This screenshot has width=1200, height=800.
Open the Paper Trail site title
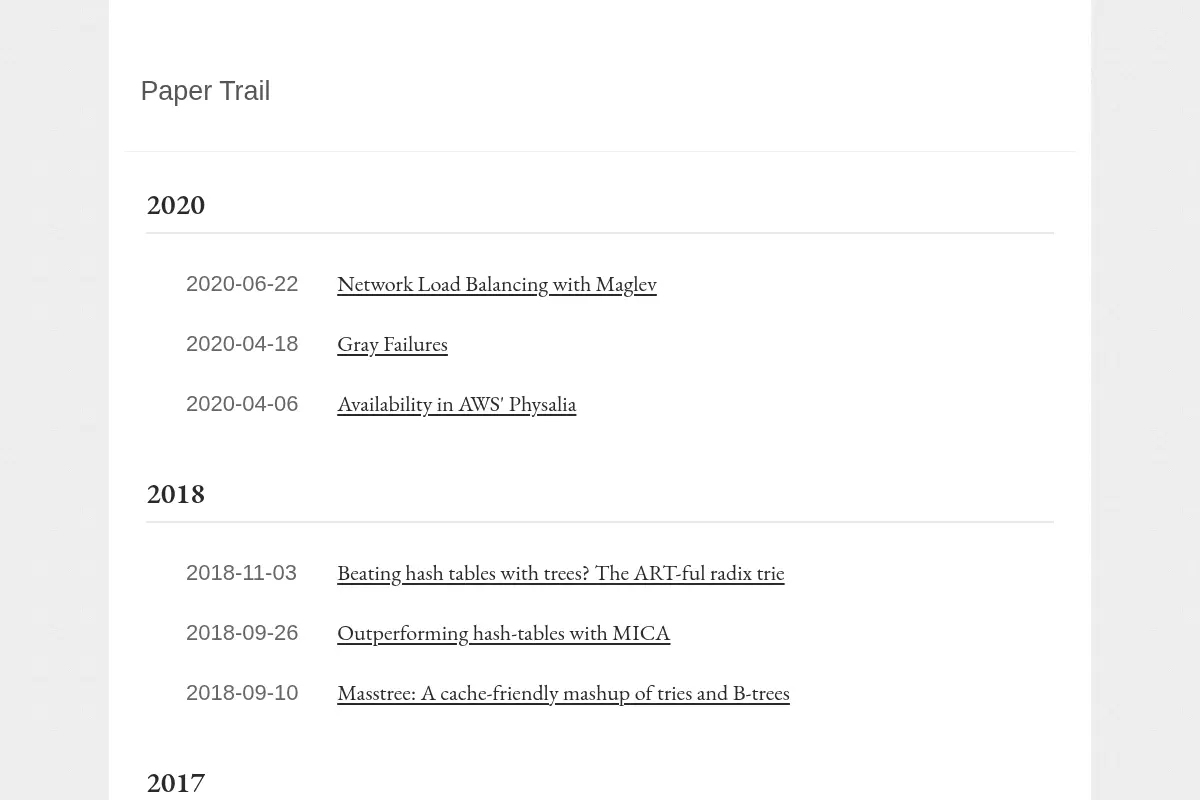pos(205,91)
